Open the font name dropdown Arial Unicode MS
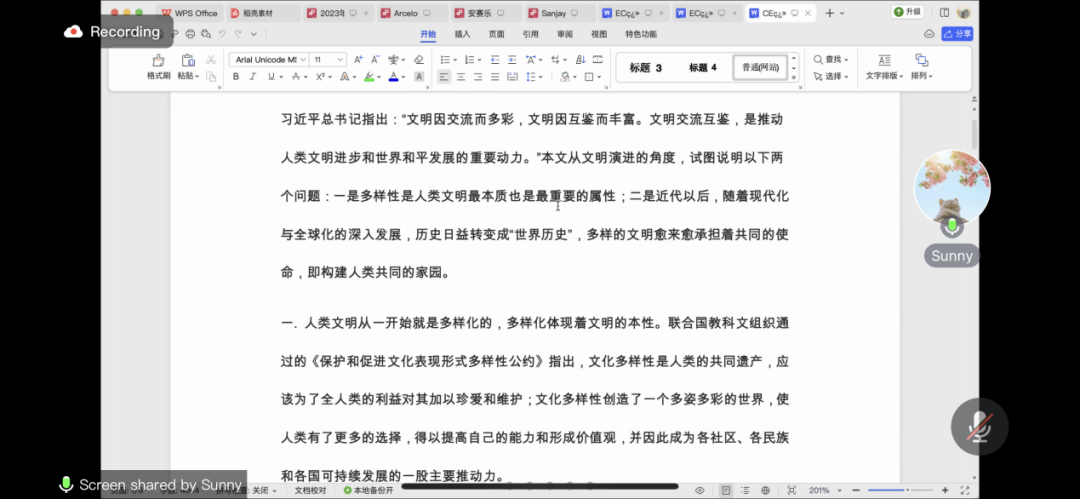Image resolution: width=1080 pixels, height=499 pixels. [x=268, y=60]
